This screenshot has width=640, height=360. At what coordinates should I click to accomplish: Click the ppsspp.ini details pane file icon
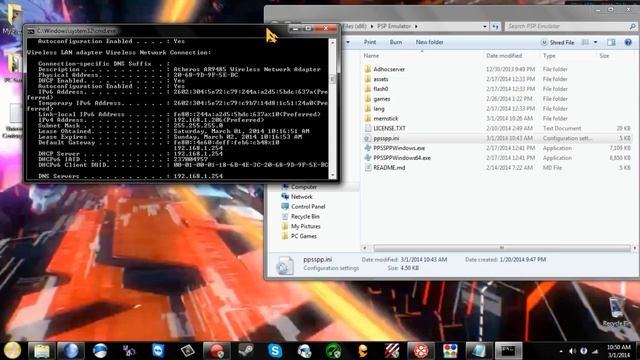[x=284, y=265]
